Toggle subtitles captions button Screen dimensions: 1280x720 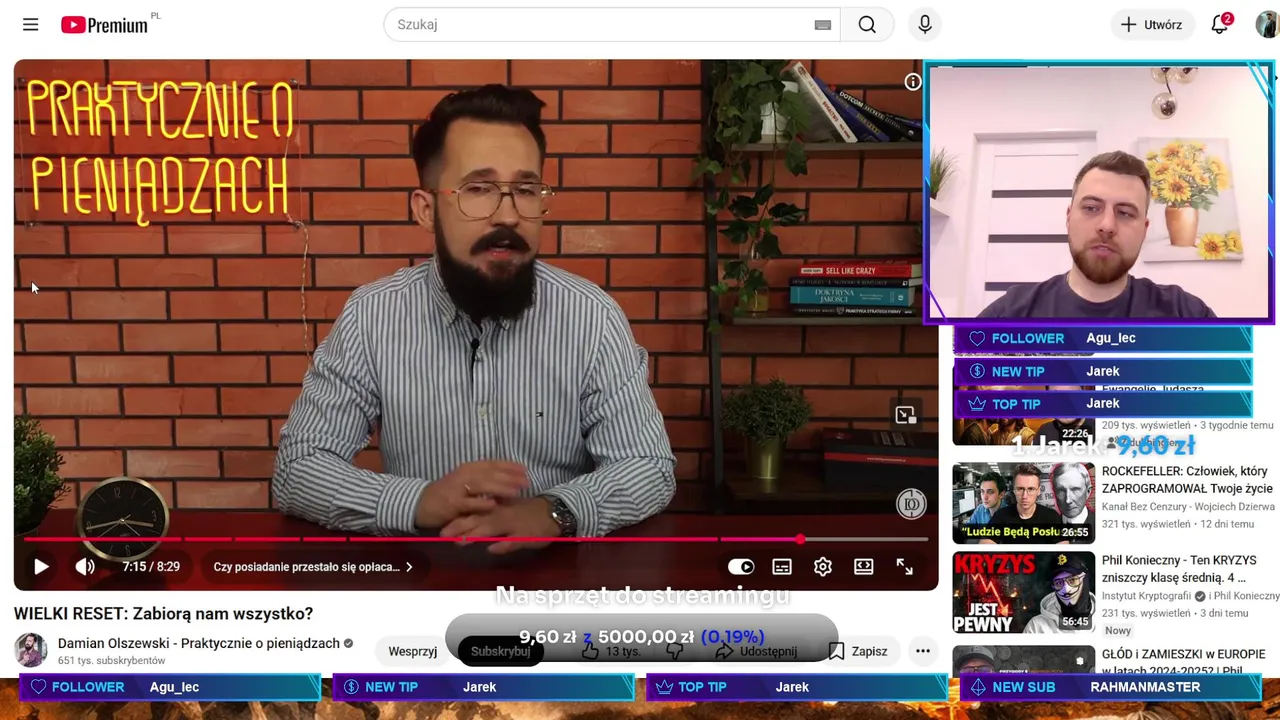pyautogui.click(x=782, y=567)
